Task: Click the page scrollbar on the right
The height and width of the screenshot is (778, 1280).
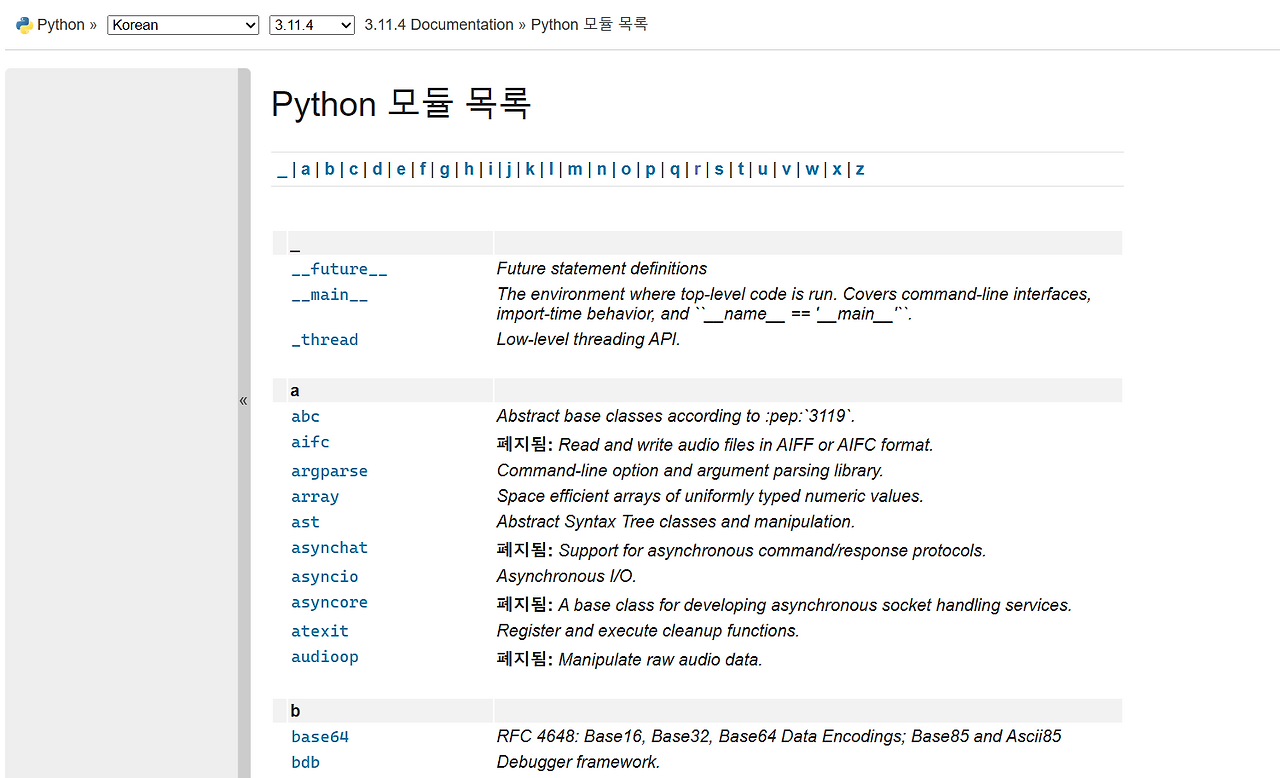Action: click(1273, 400)
